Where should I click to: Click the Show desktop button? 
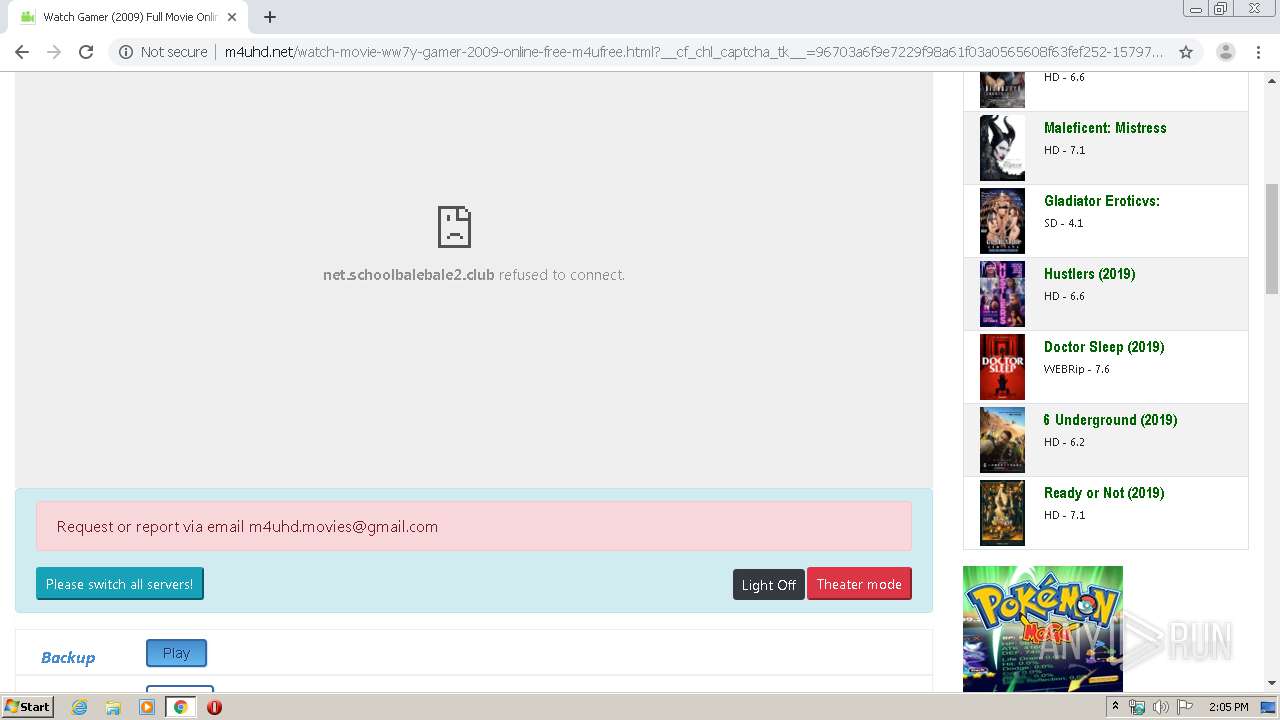coord(1269,707)
